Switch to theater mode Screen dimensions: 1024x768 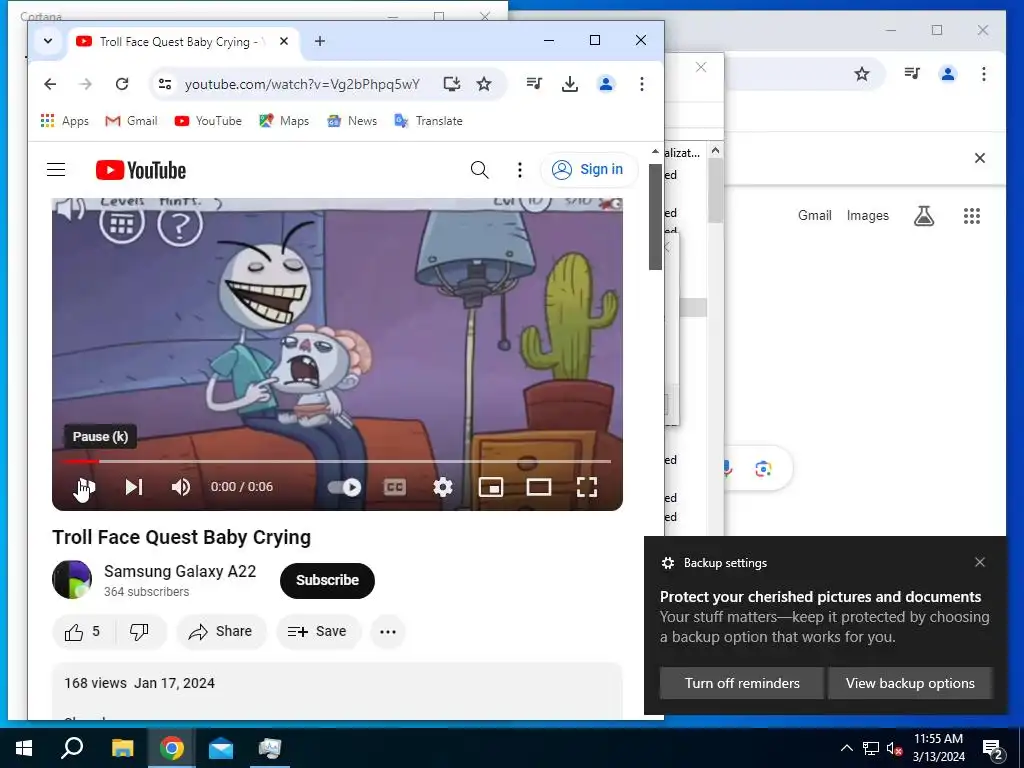click(x=539, y=487)
